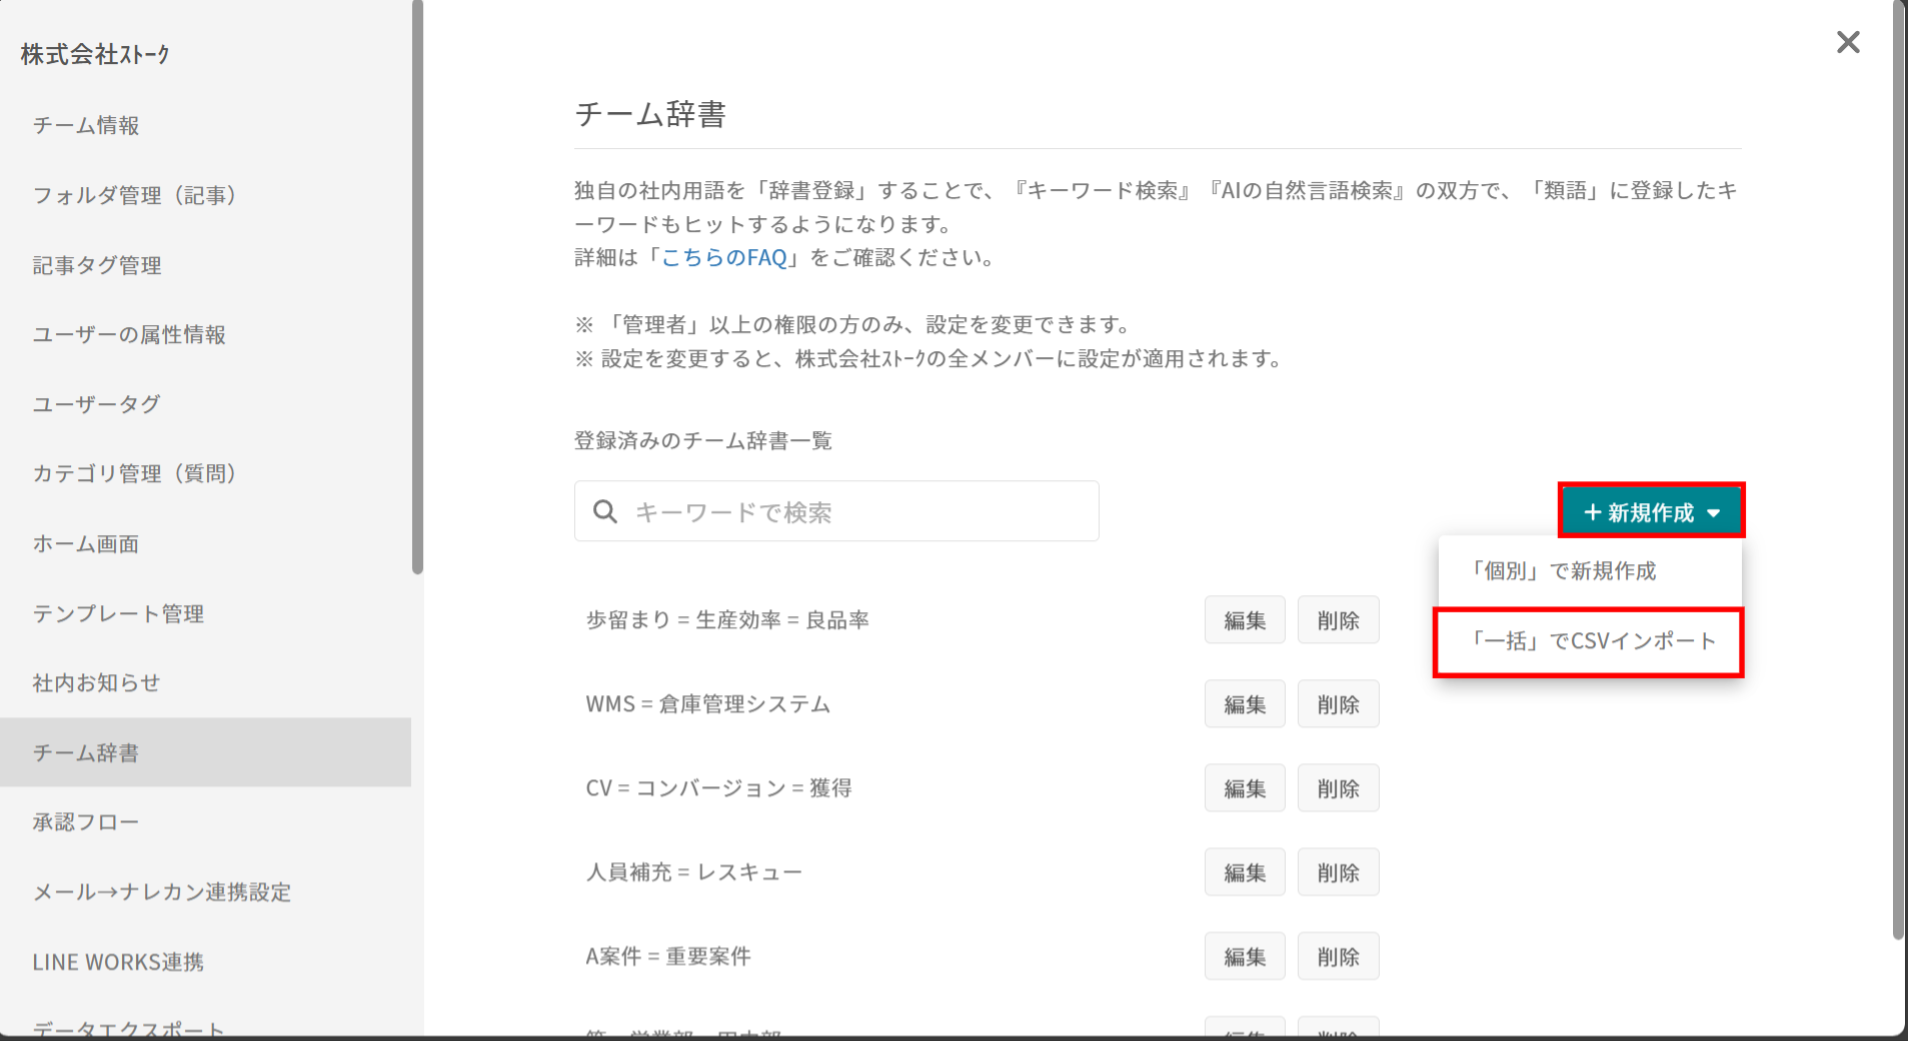Delete the CV = コンバージョン entry
This screenshot has width=1908, height=1041.
tap(1338, 789)
